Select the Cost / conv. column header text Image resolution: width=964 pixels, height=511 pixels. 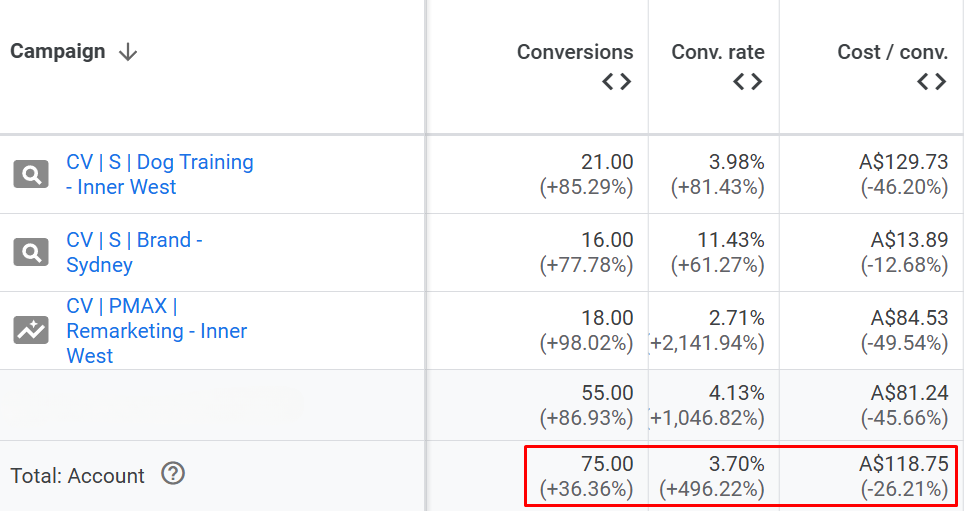pyautogui.click(x=892, y=52)
